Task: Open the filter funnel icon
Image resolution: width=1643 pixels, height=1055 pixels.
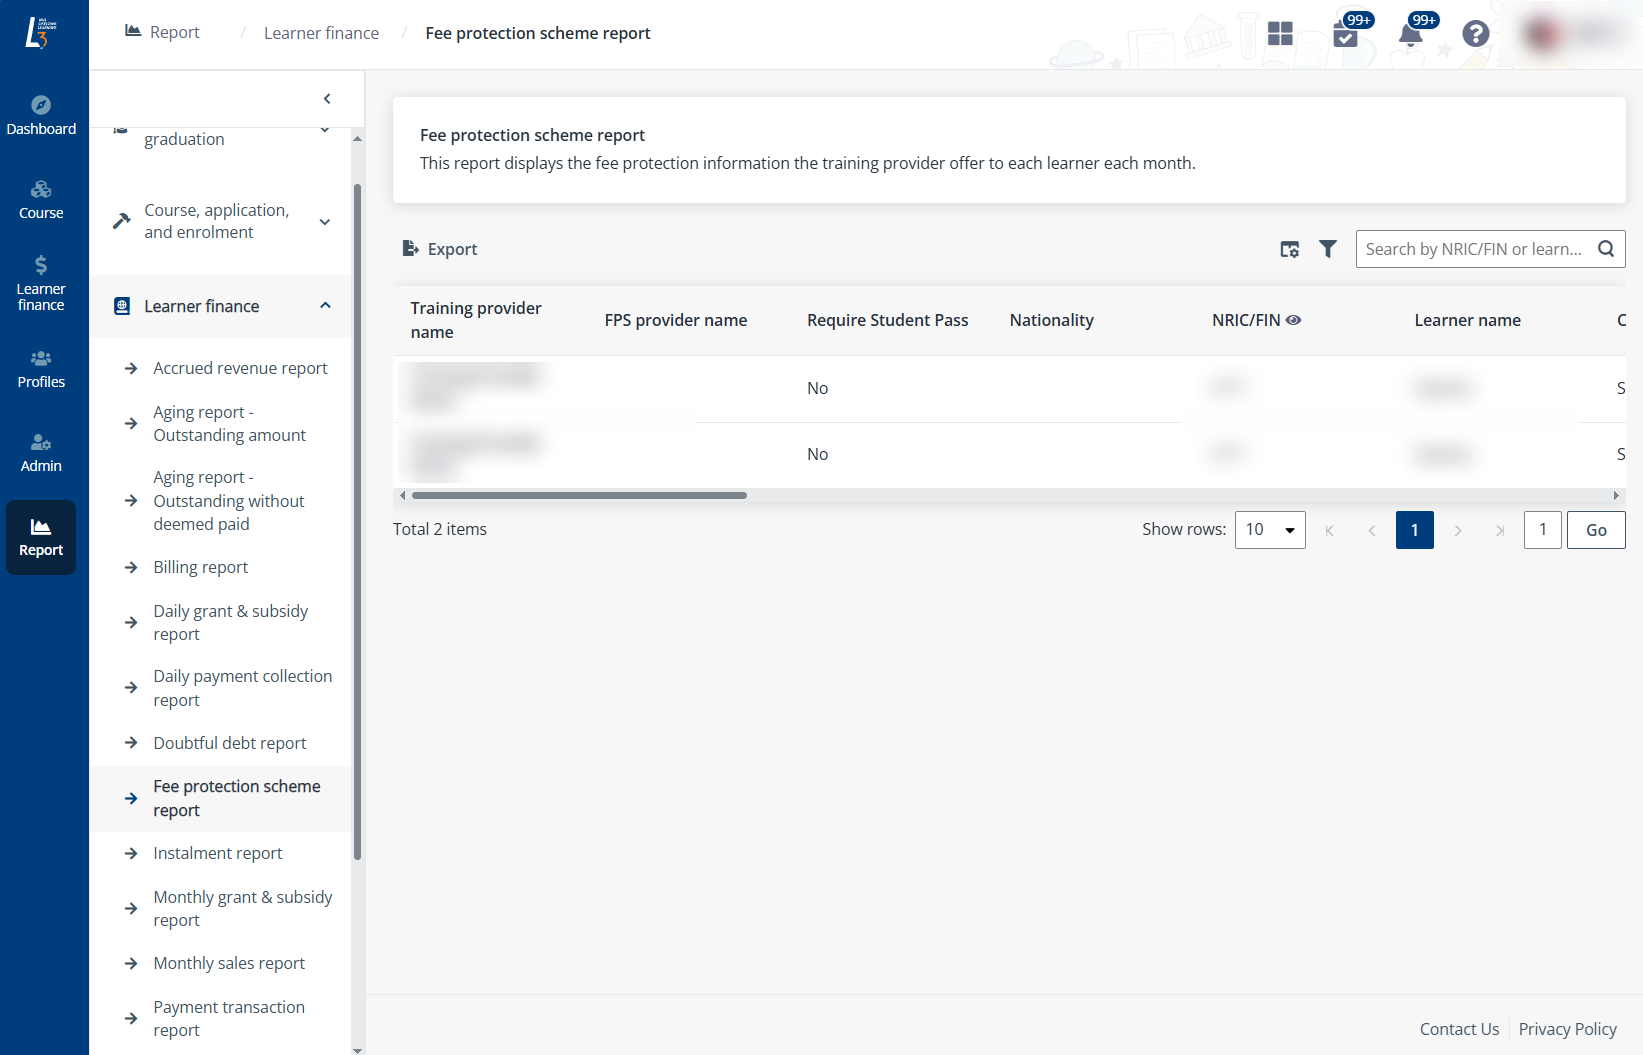Action: [x=1327, y=249]
